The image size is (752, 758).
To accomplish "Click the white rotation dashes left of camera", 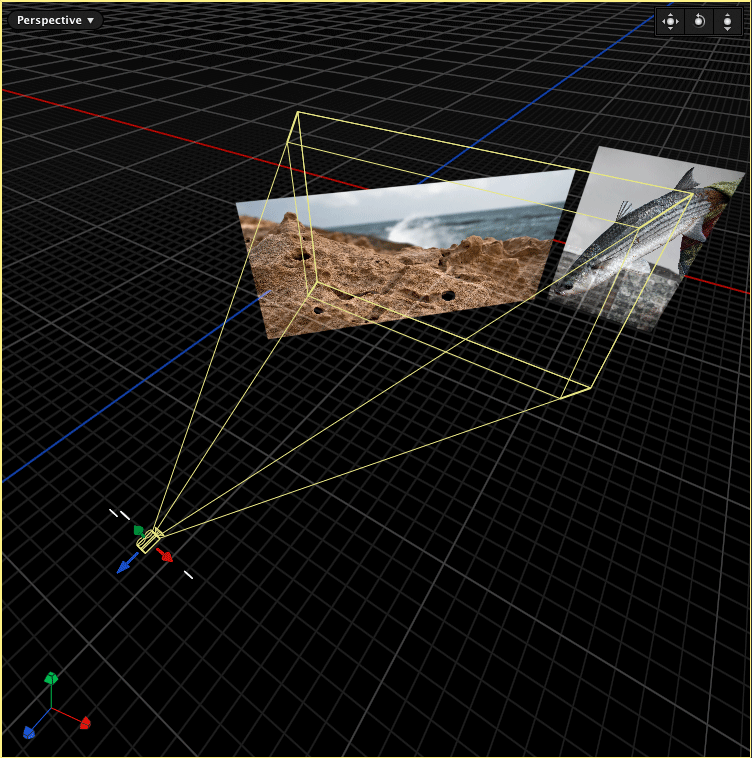I will 119,514.
